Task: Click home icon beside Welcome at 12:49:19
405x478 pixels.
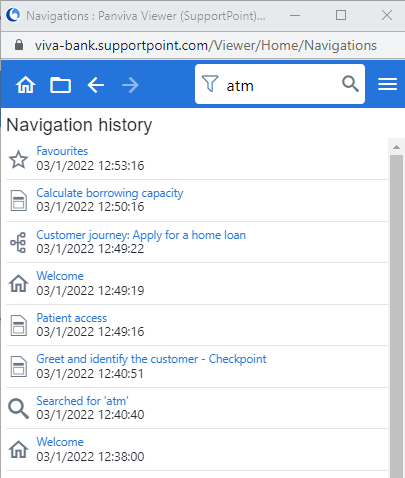Action: pos(19,283)
